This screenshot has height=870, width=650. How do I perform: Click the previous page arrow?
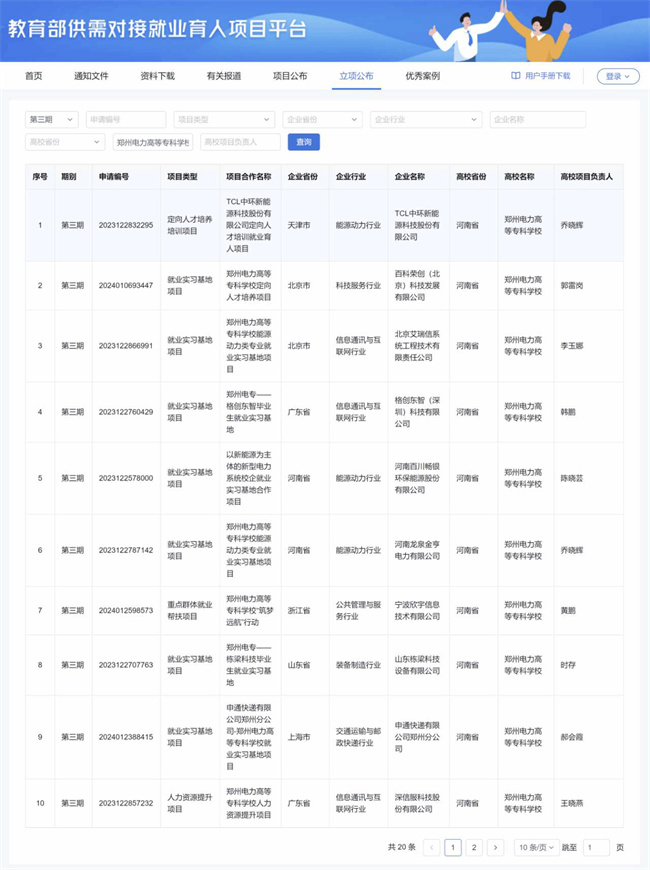[x=432, y=847]
